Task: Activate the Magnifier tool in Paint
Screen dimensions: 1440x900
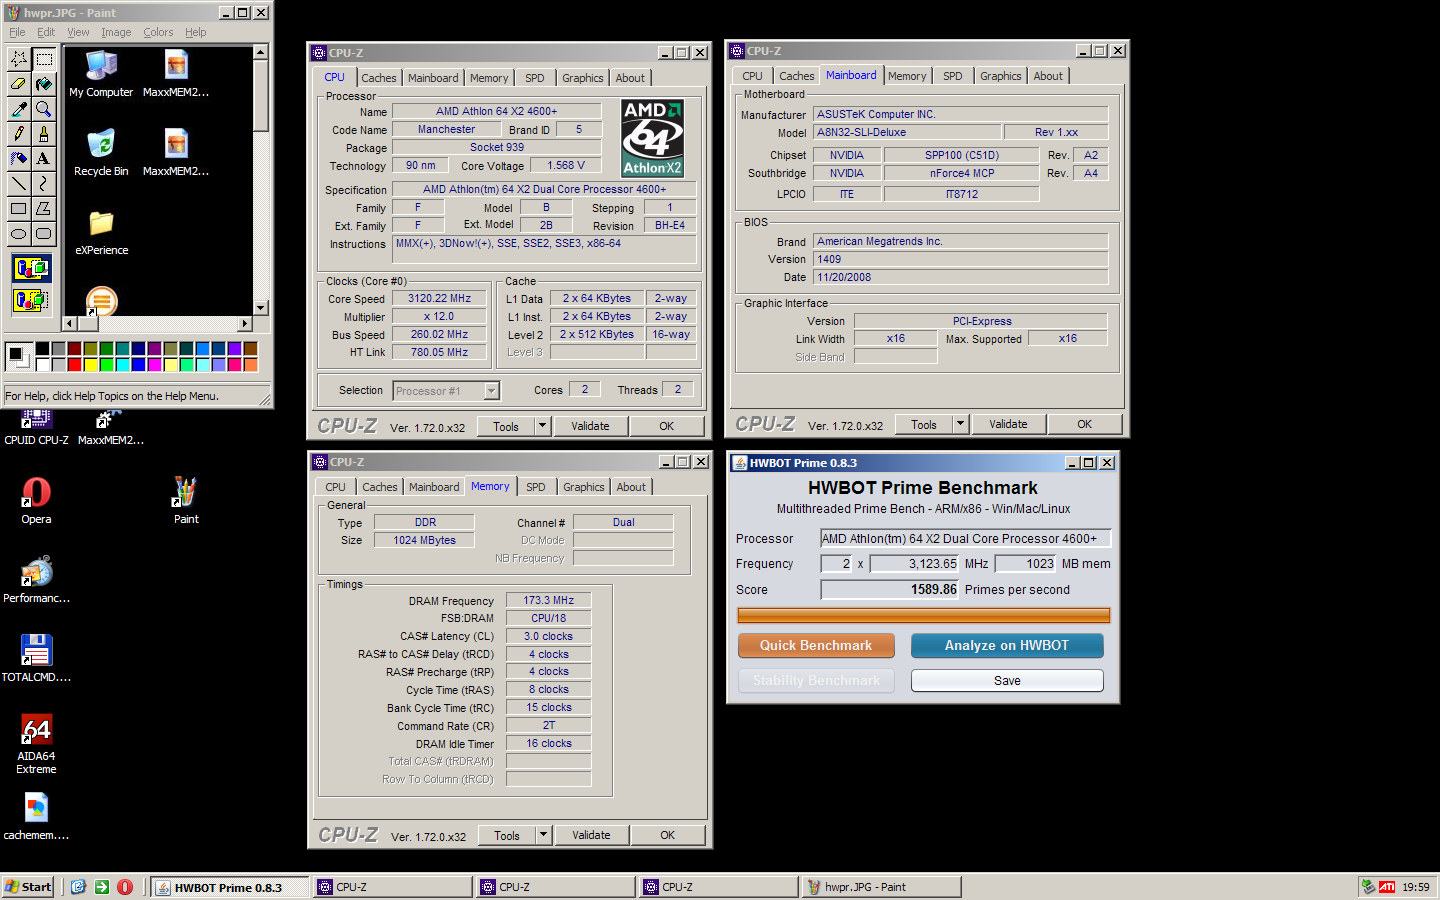Action: point(44,109)
